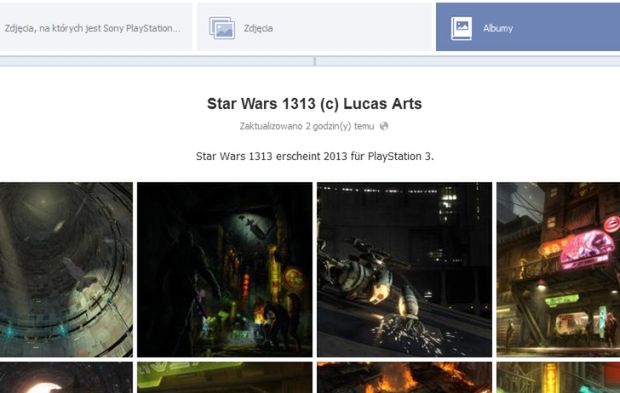This screenshot has height=393, width=620.
Task: Click the album title Star Wars 1313 (c) Lucas Arts
Action: tap(314, 104)
